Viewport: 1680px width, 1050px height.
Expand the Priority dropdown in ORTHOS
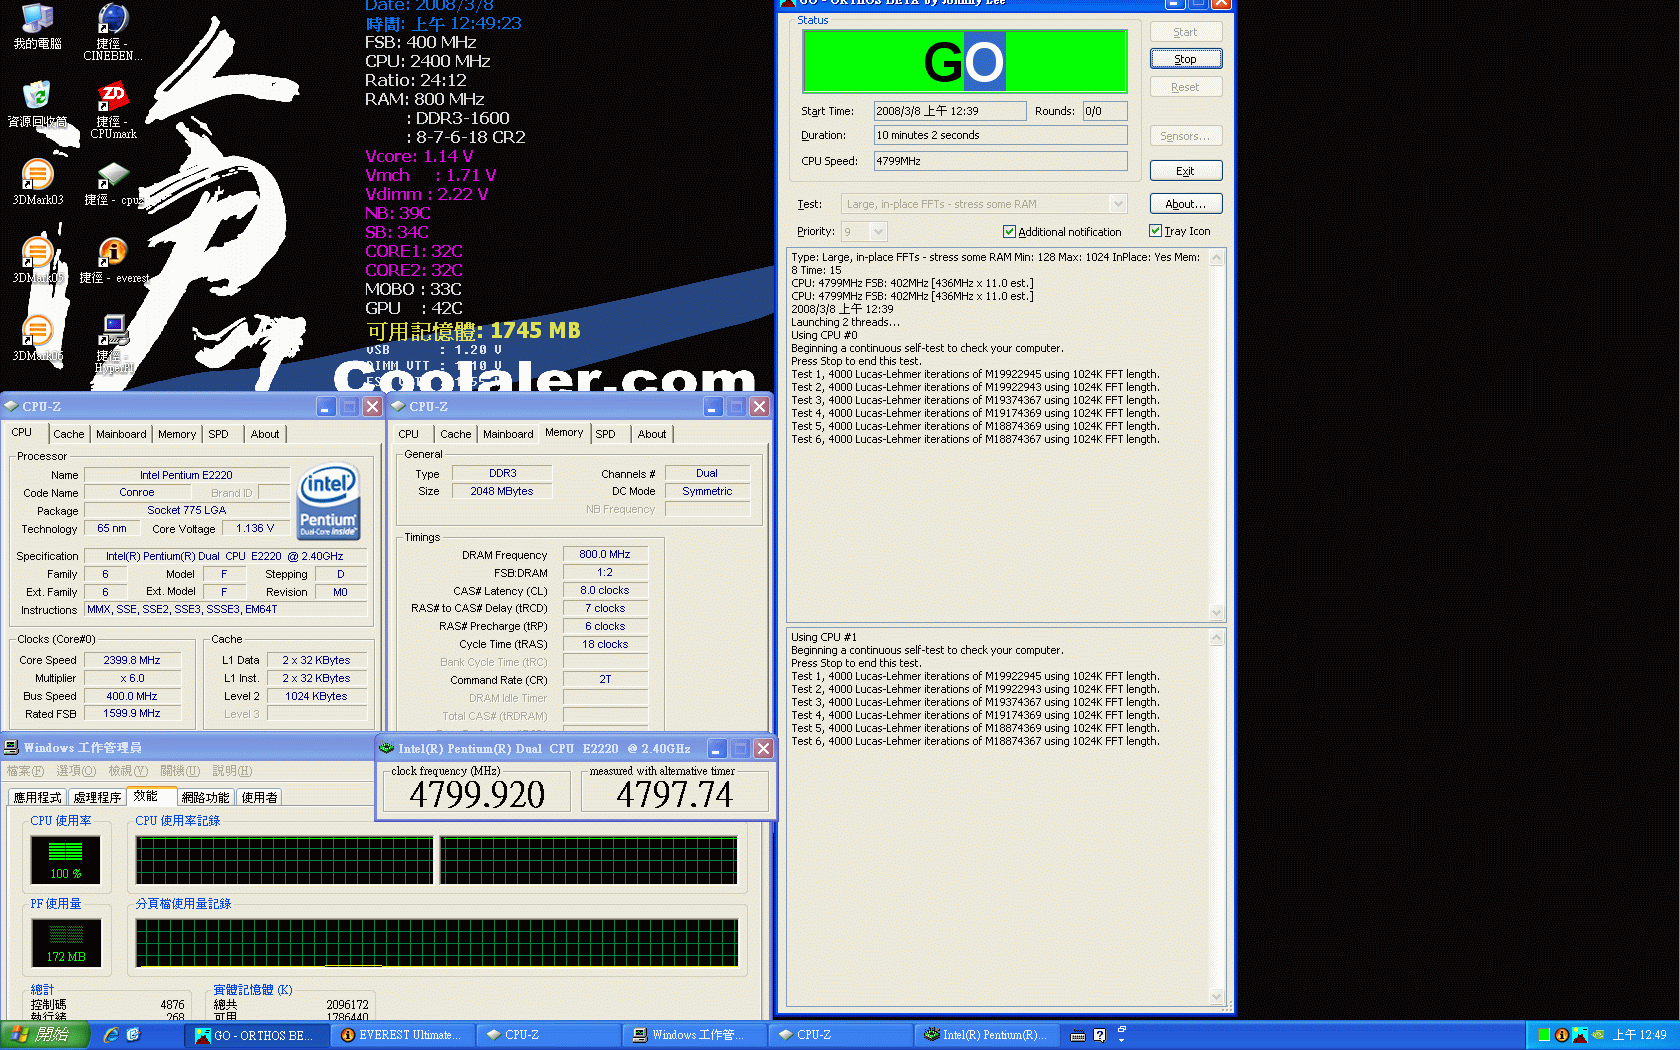[878, 232]
